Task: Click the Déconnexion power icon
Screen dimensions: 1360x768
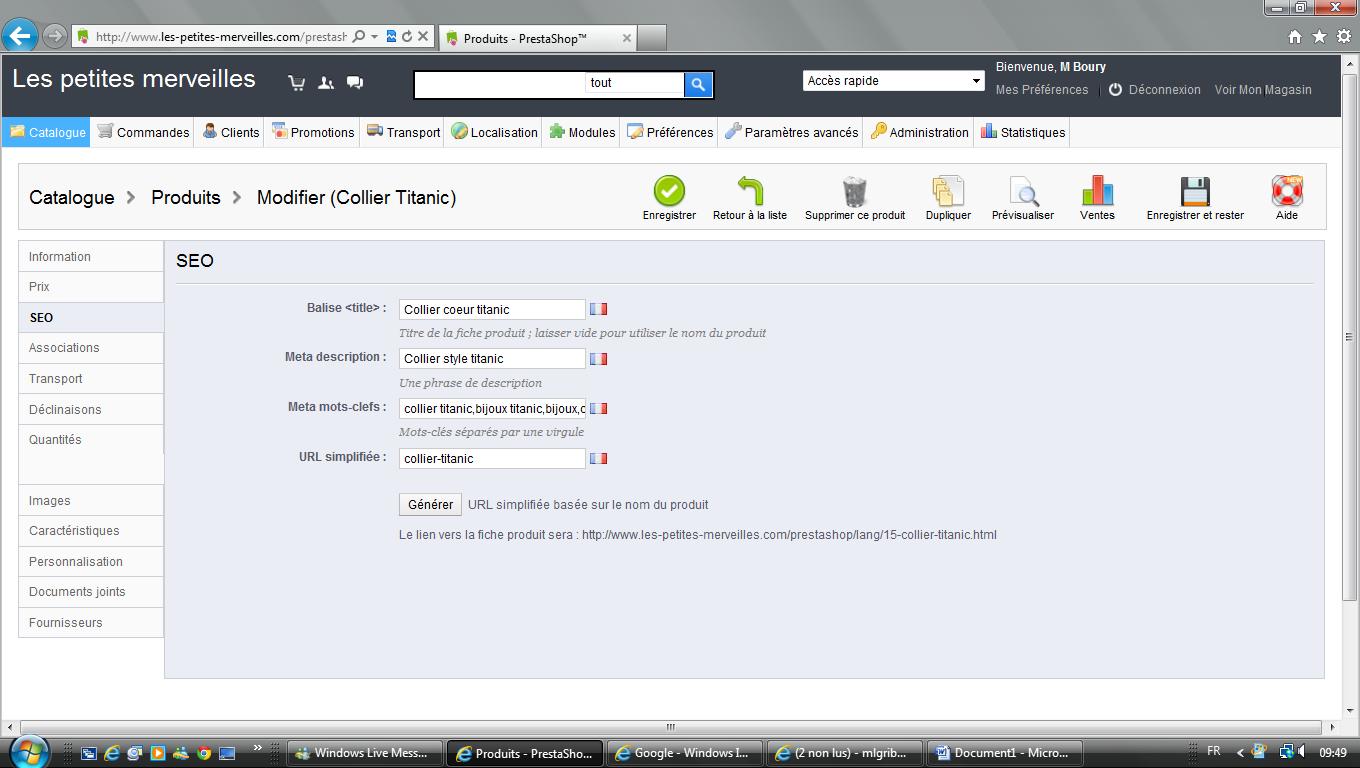Action: click(1116, 89)
